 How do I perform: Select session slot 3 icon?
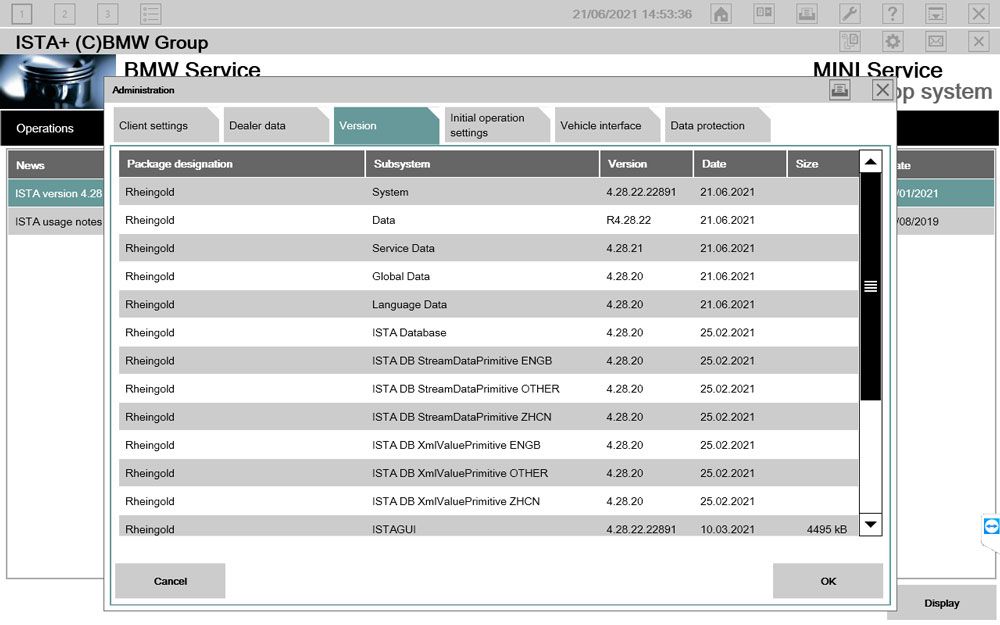(107, 13)
